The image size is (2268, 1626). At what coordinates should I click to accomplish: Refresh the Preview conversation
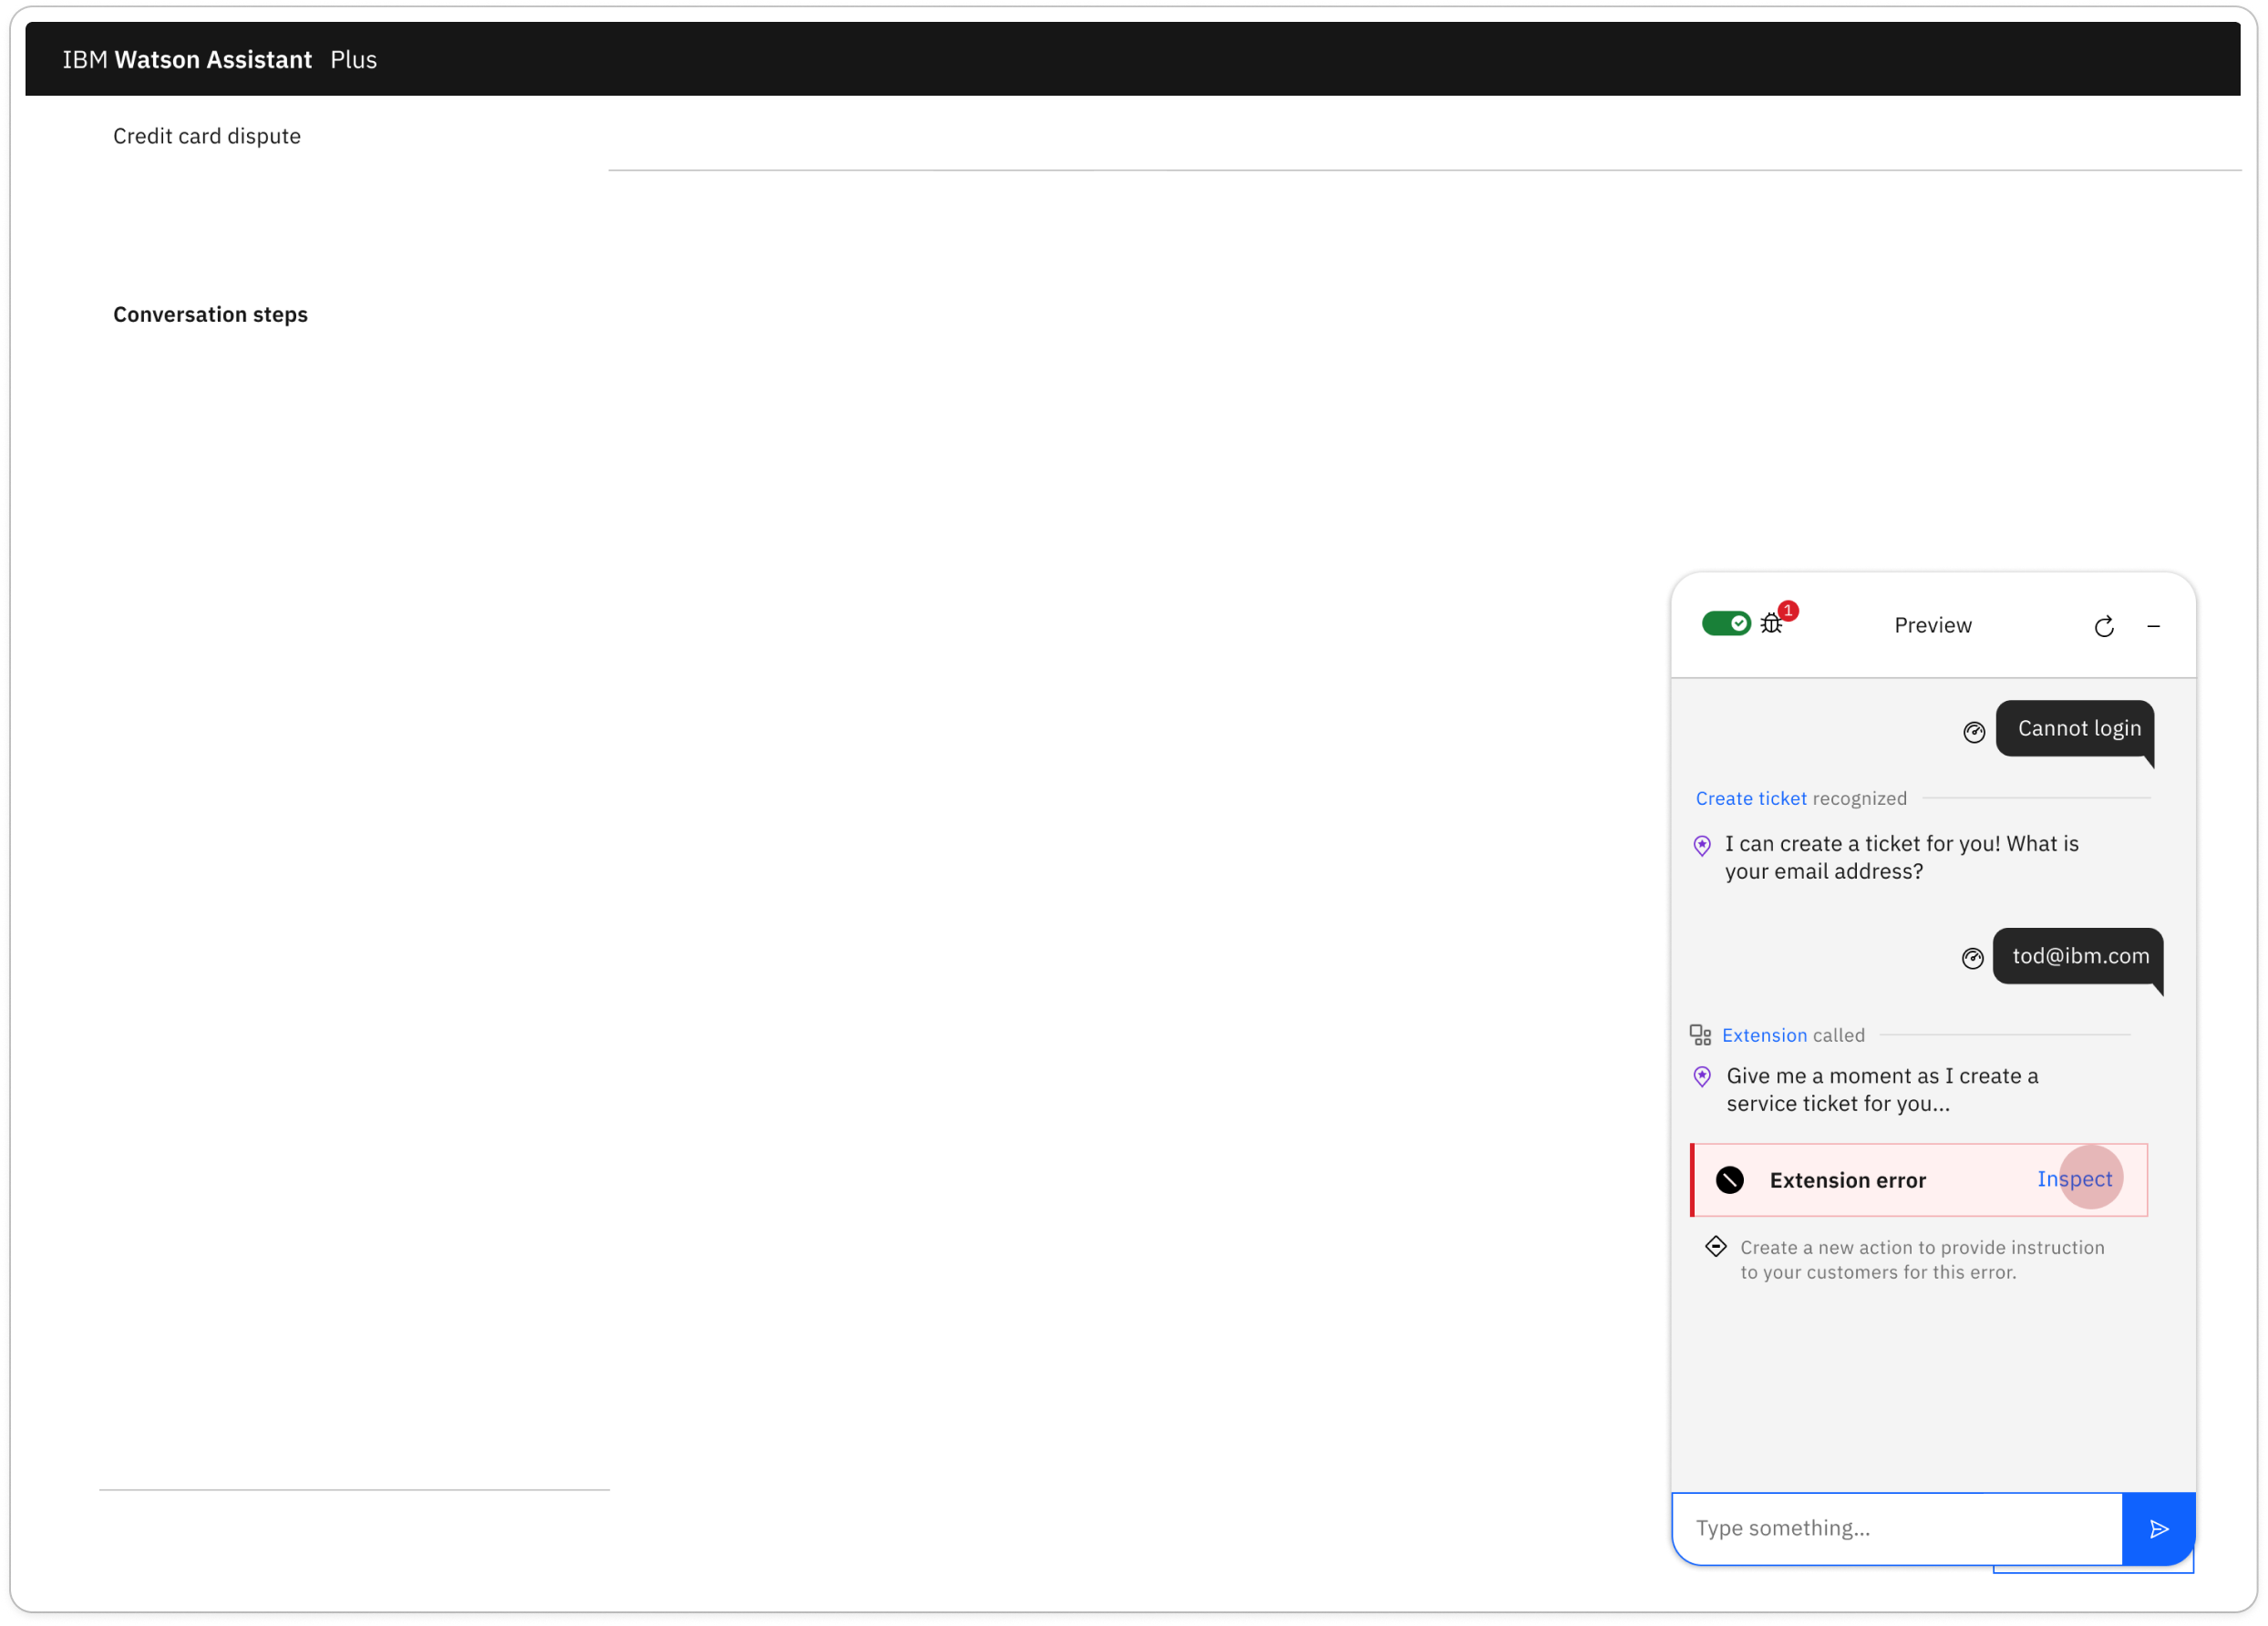pos(2104,625)
